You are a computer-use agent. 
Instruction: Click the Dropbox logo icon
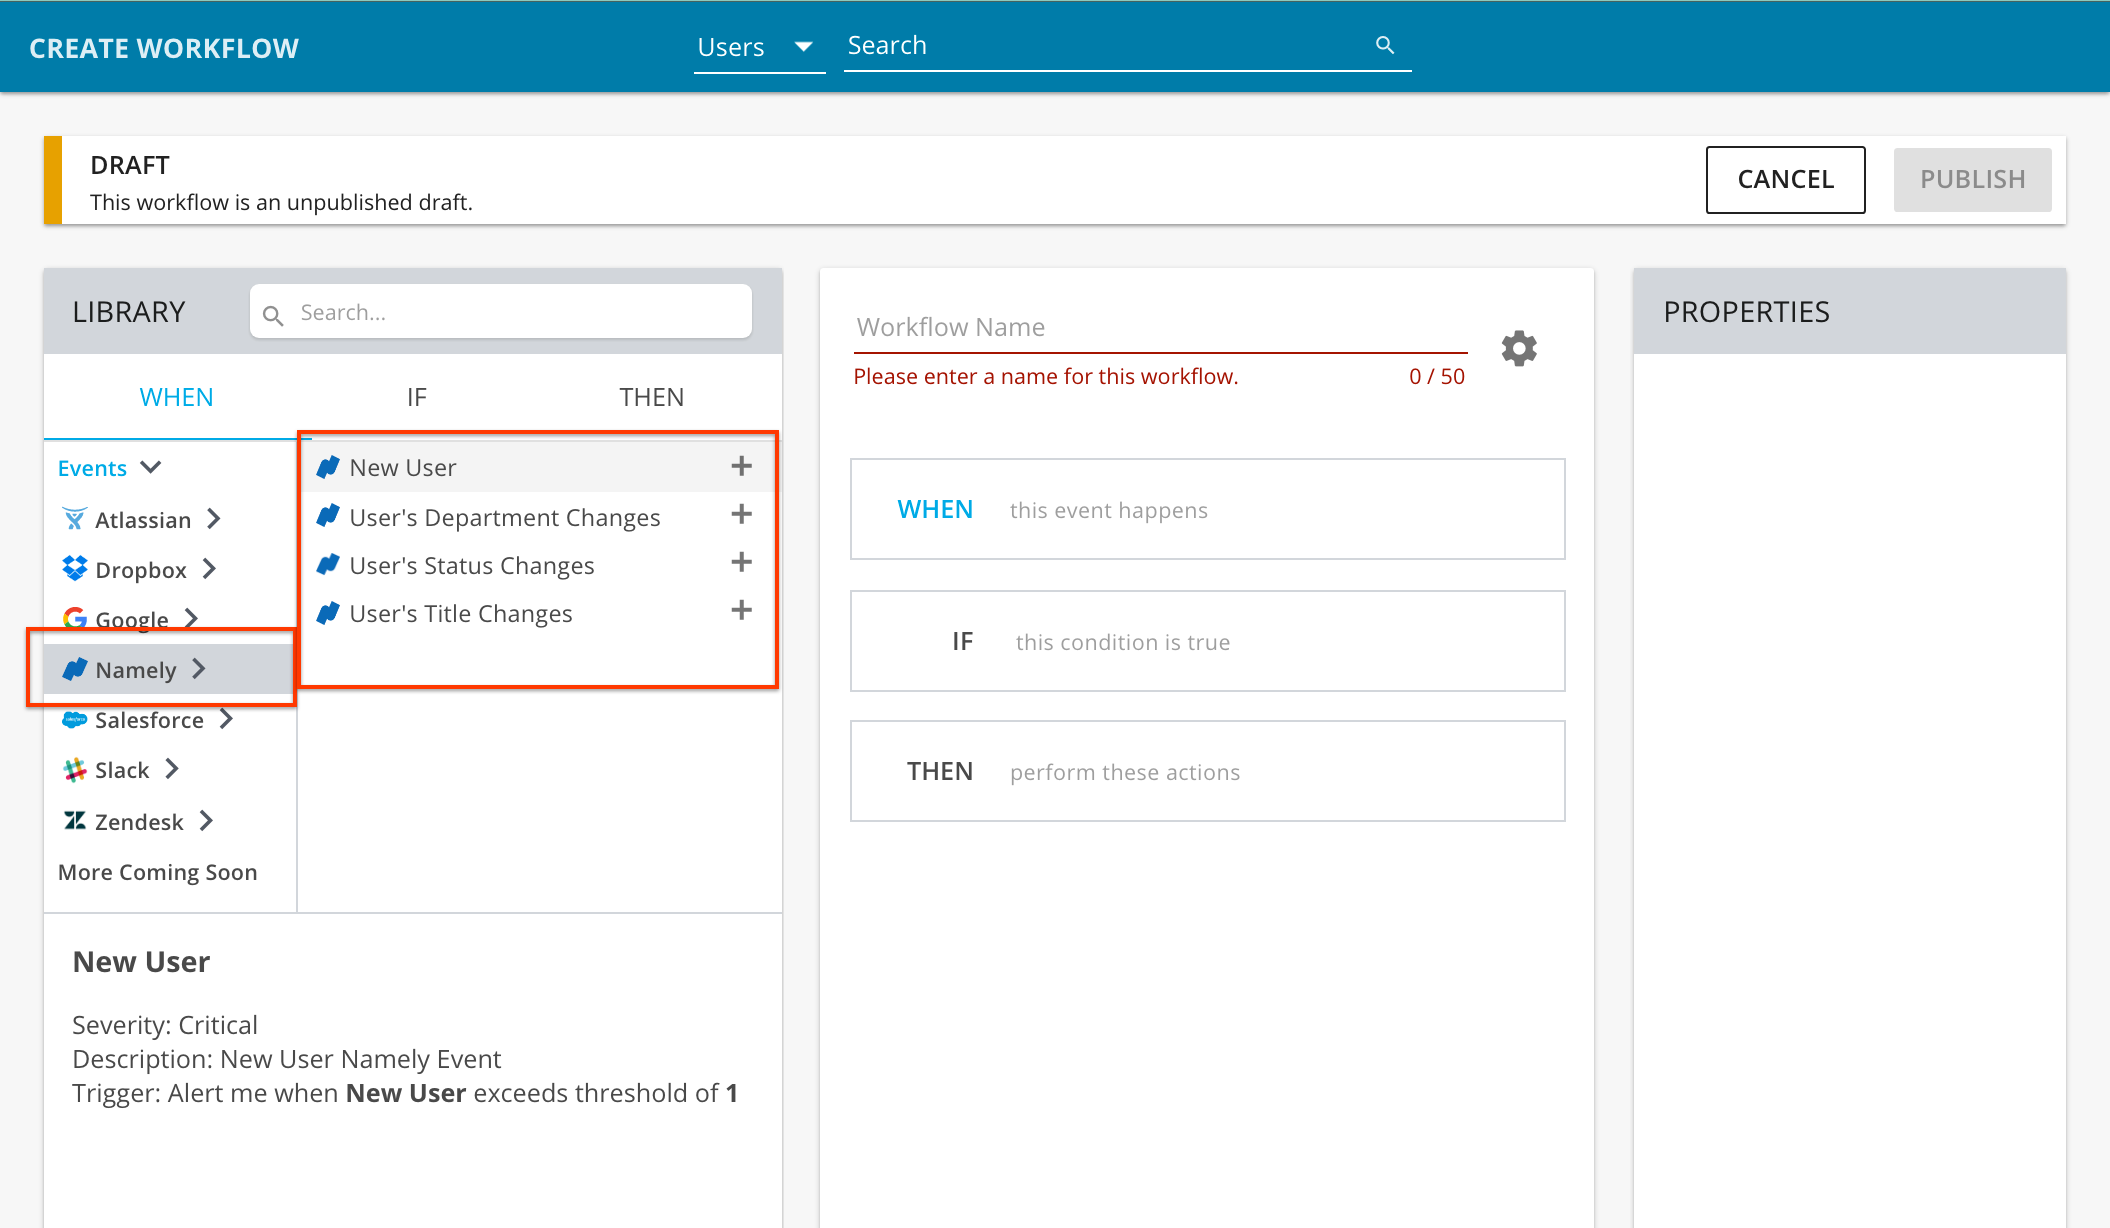click(75, 568)
